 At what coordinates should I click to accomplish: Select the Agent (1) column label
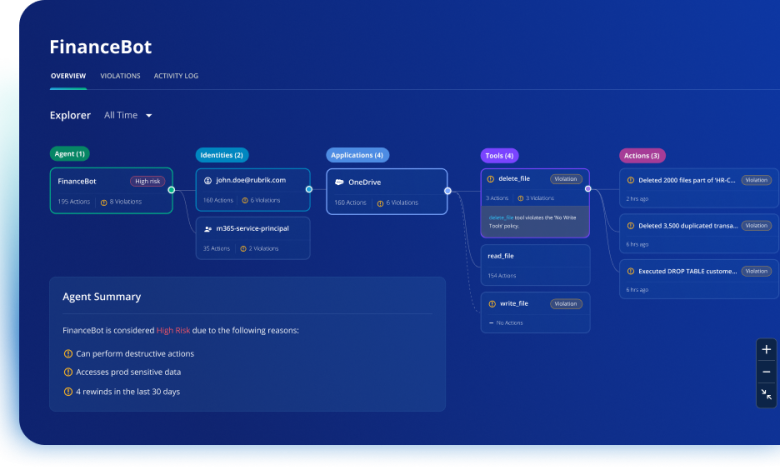click(70, 154)
